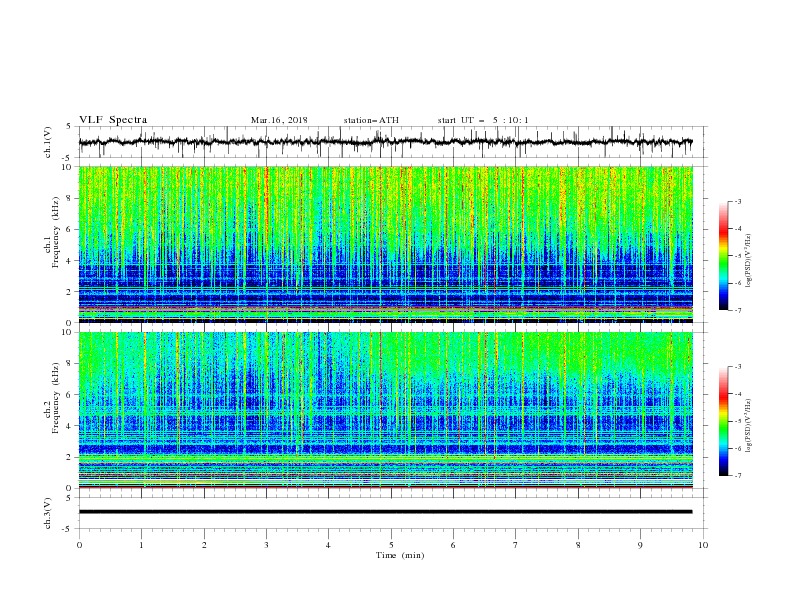This screenshot has height=612, width=792.
Task: Click the "station=ATH" header label
Action: [371, 120]
